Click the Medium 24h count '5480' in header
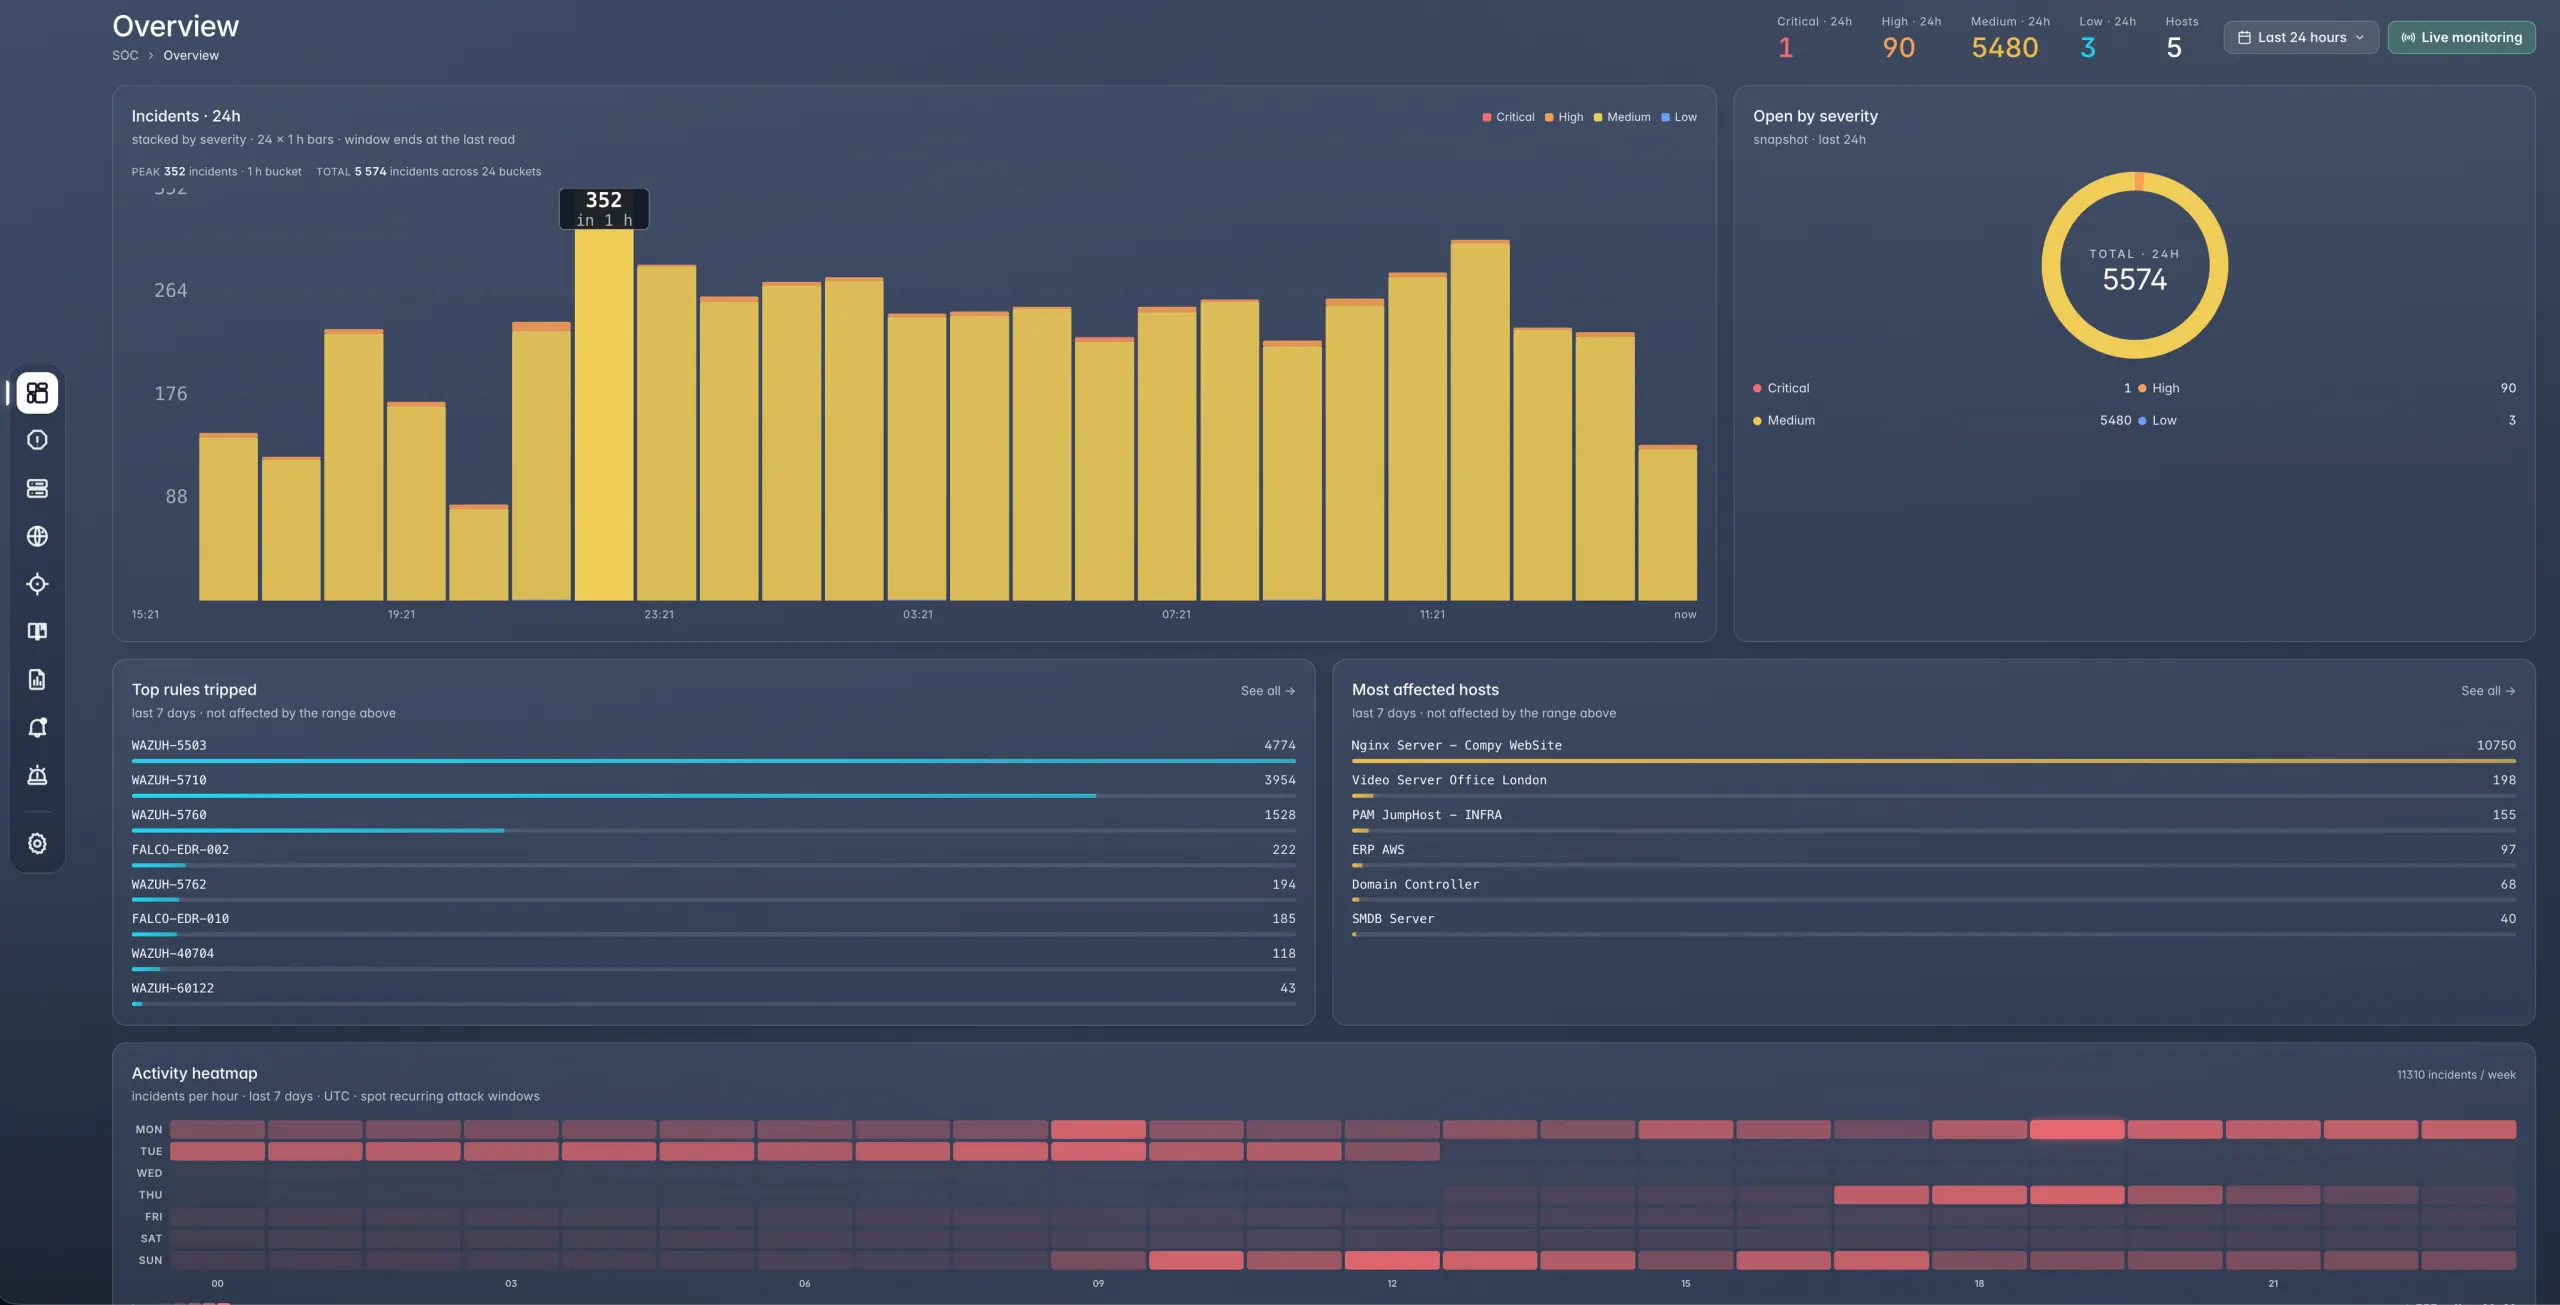 (2005, 48)
